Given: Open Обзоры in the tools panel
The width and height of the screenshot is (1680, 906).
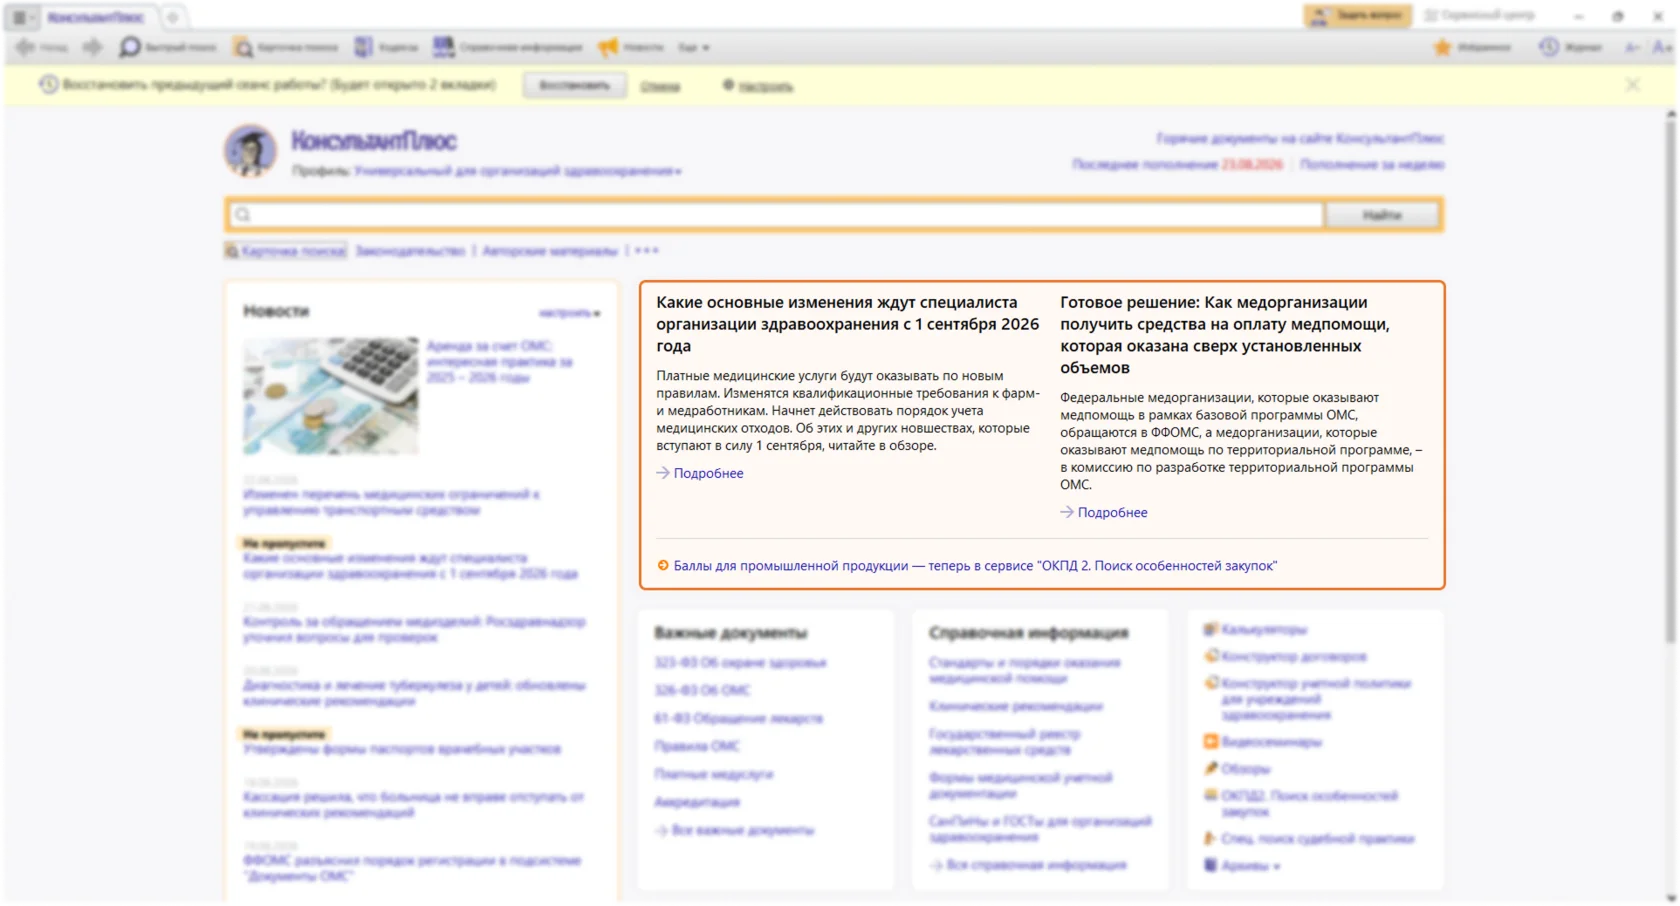Looking at the screenshot, I should click(1236, 769).
